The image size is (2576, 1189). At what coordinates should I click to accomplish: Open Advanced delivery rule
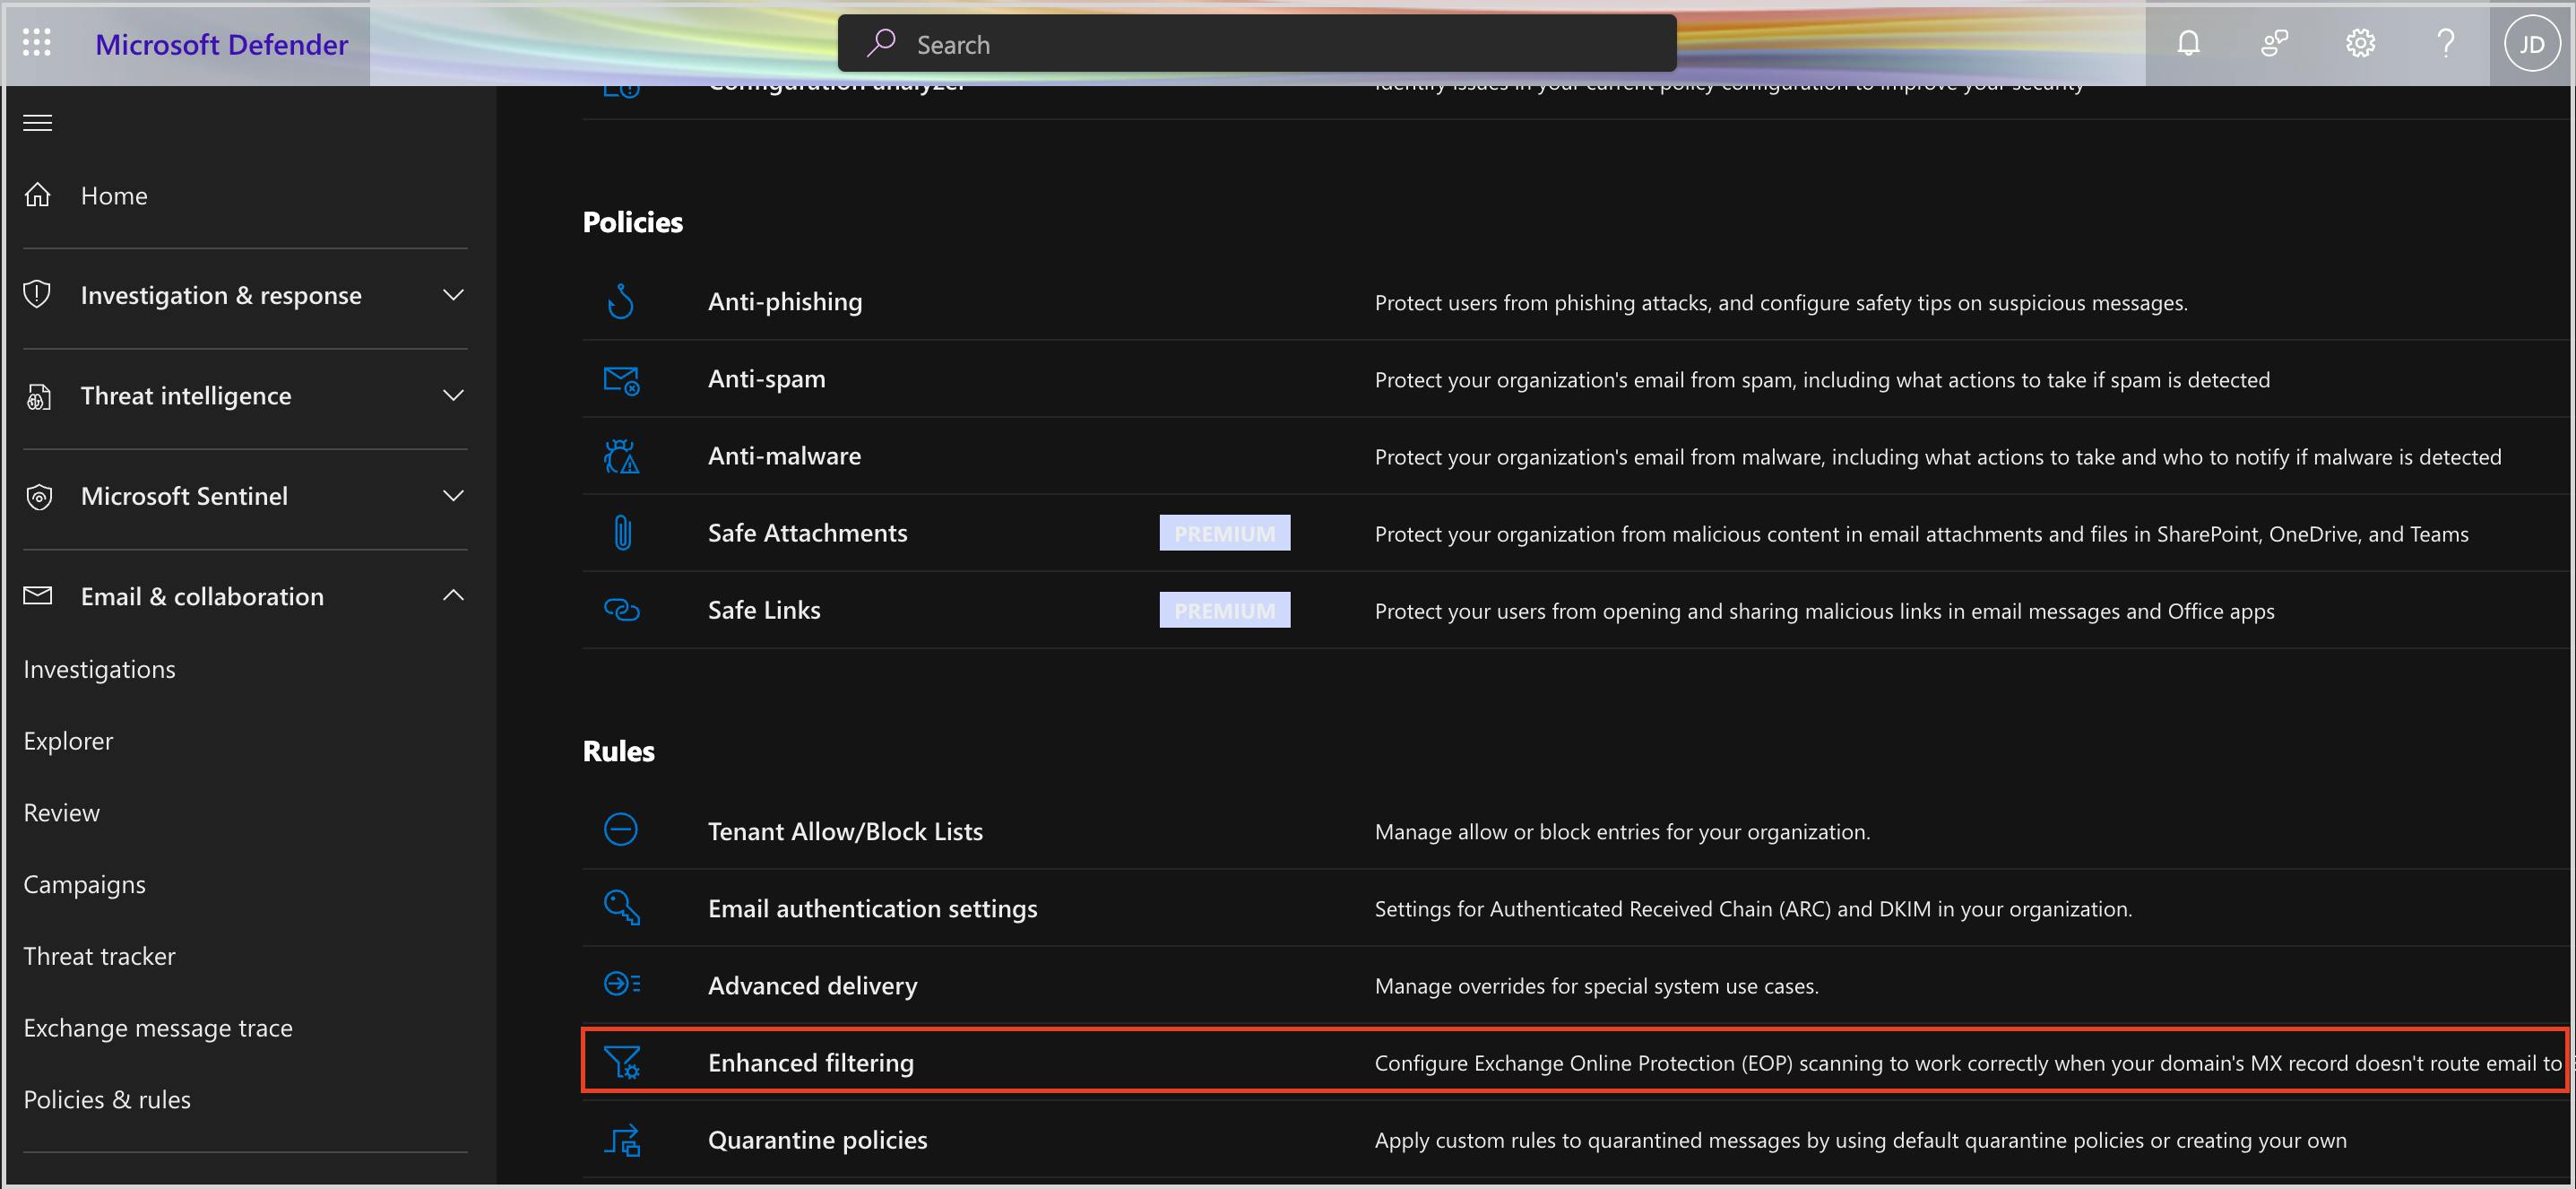pyautogui.click(x=813, y=986)
